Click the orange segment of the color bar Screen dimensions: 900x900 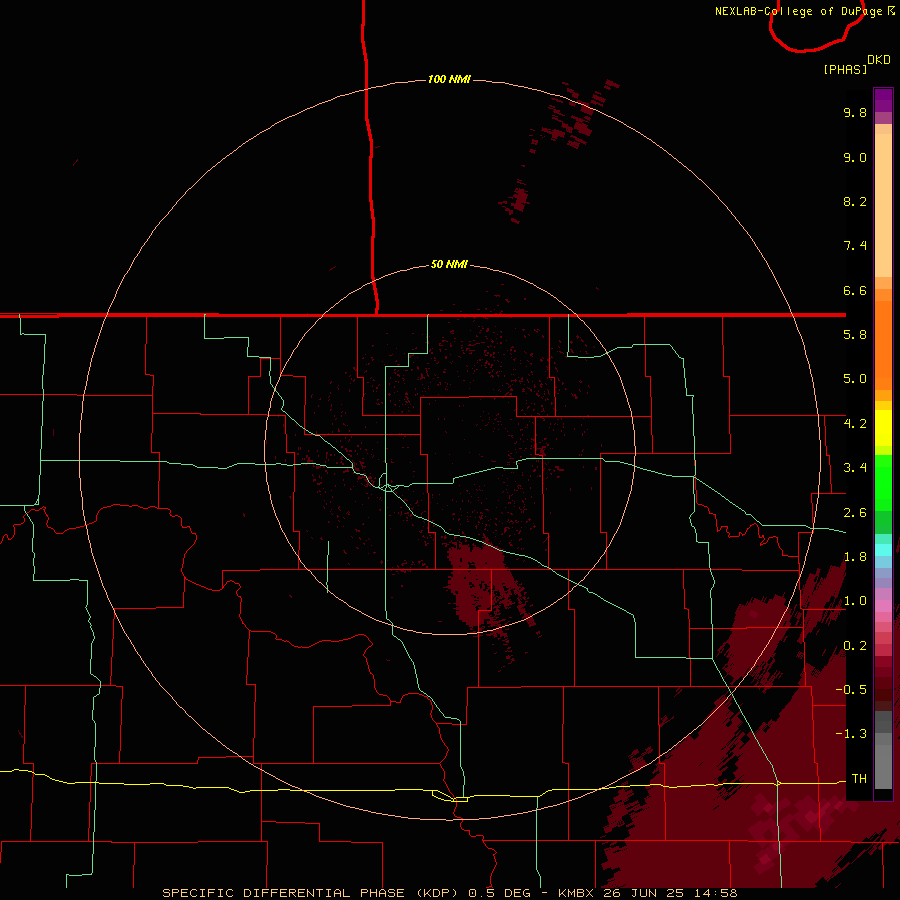pos(883,346)
